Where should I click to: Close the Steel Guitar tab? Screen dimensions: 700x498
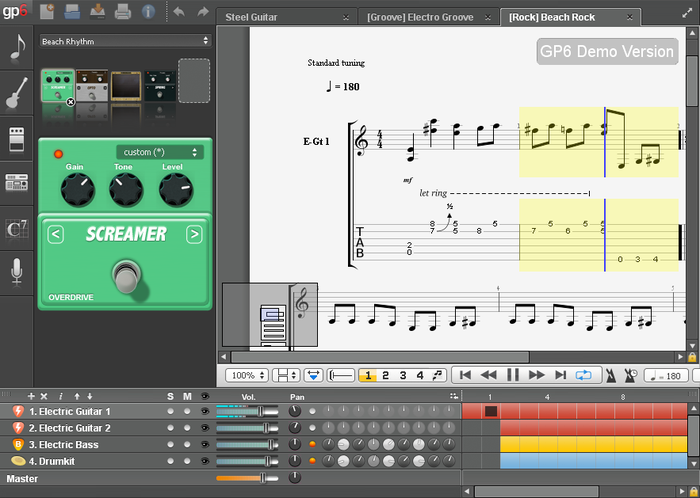(346, 18)
